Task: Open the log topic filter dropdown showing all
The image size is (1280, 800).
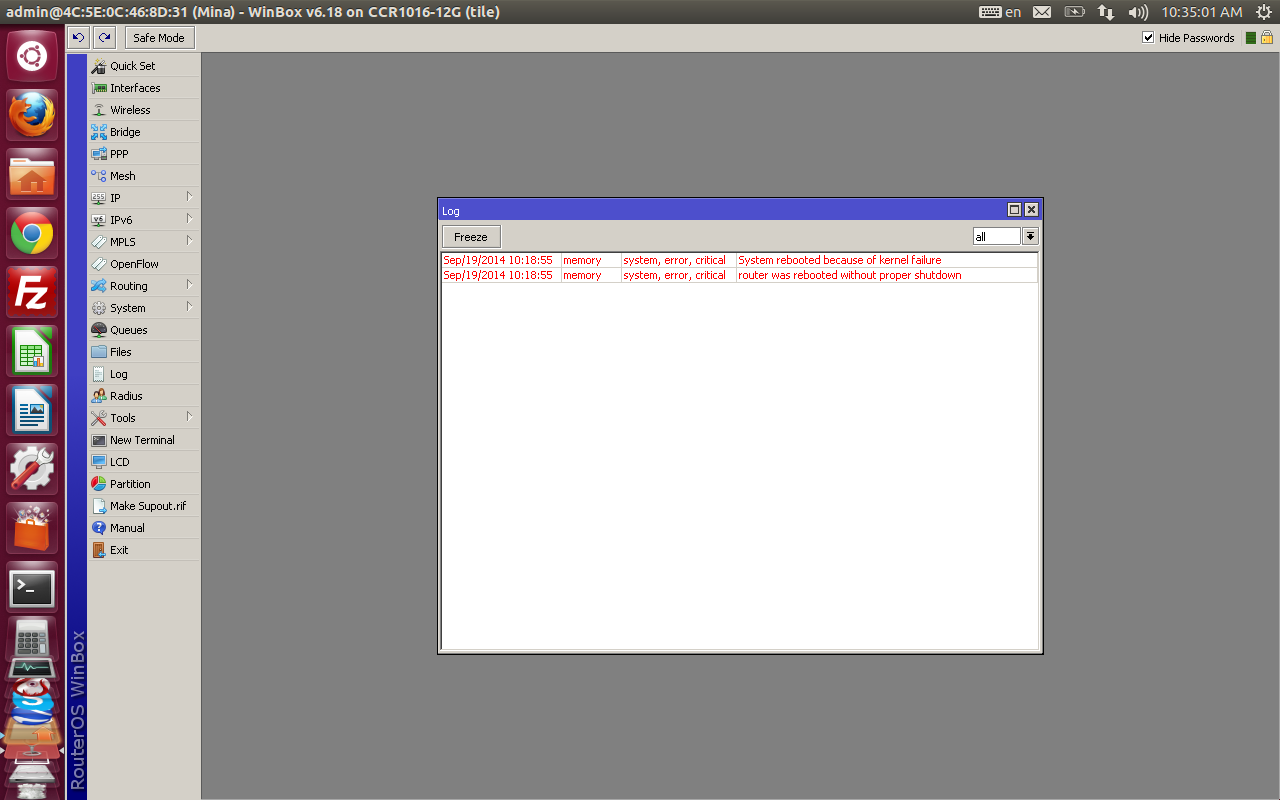Action: 1030,236
